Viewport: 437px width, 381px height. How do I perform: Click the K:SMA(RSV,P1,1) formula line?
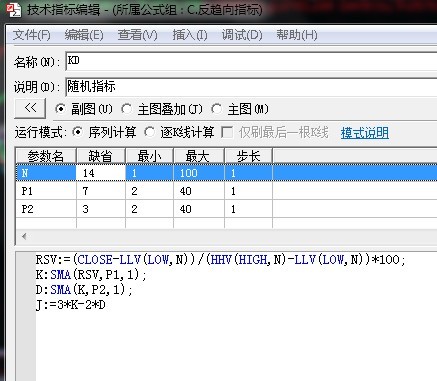91,275
